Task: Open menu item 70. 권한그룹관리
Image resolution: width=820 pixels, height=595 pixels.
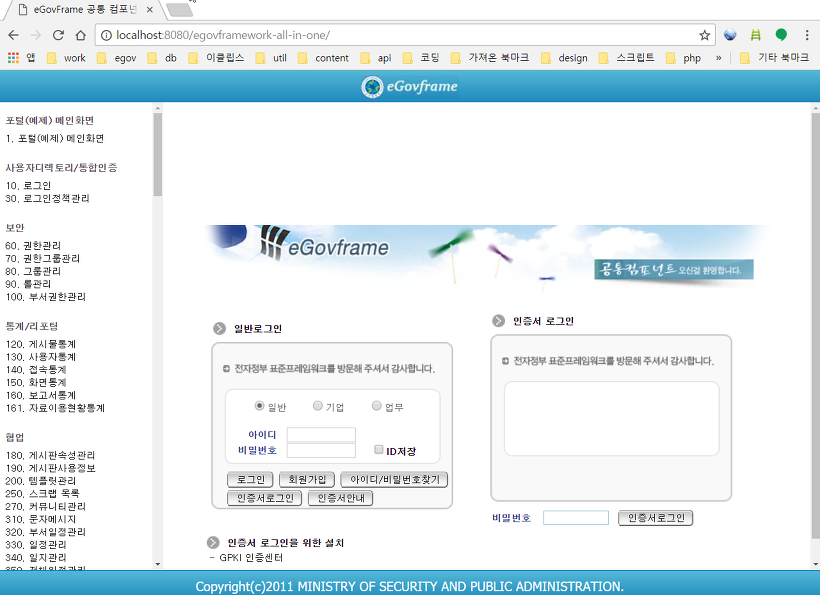Action: 43,258
